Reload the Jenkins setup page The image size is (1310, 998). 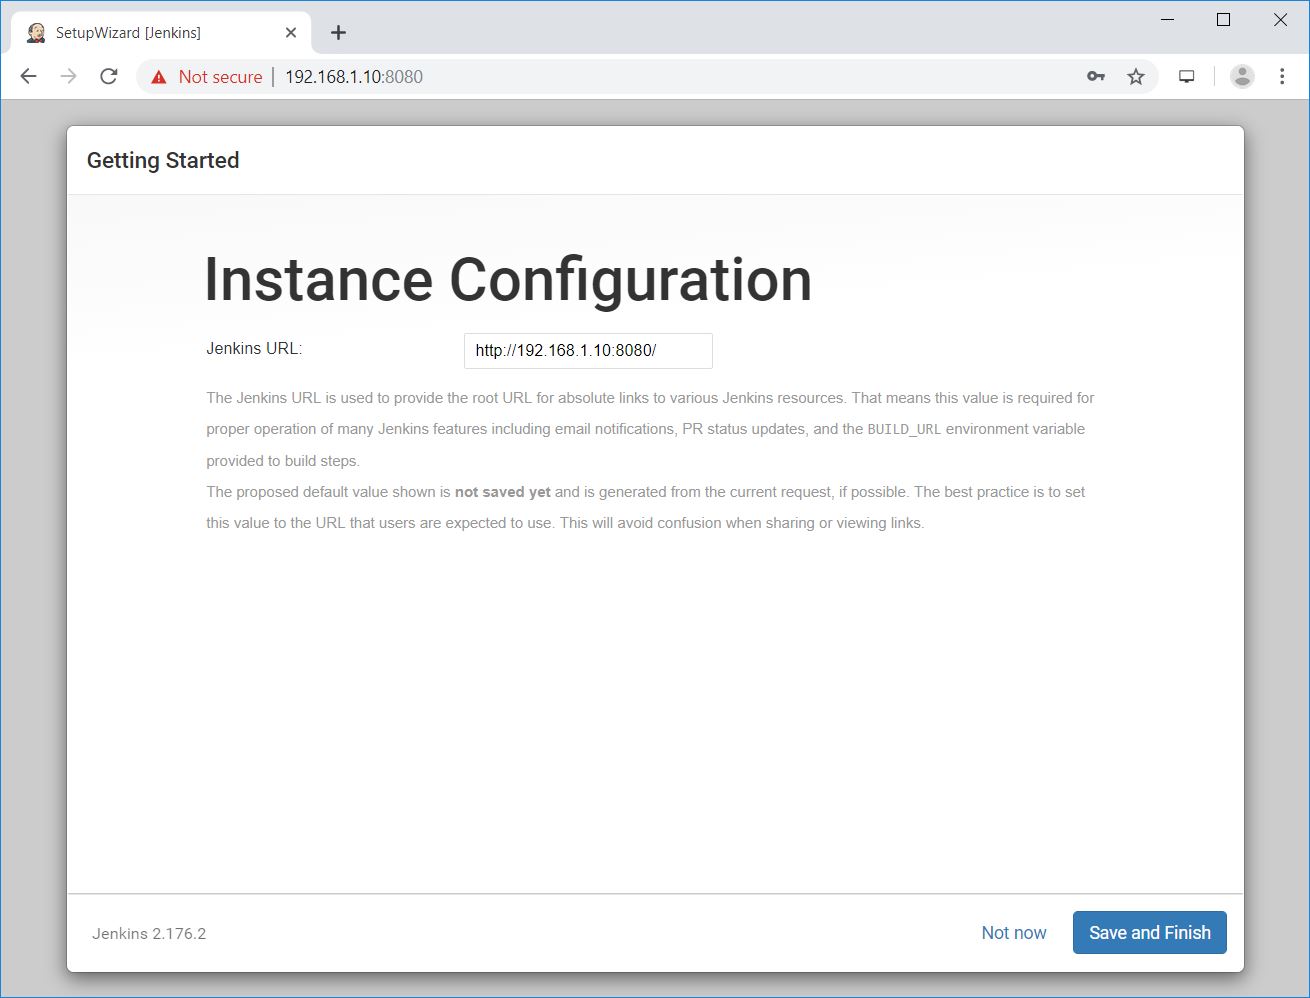coord(109,77)
